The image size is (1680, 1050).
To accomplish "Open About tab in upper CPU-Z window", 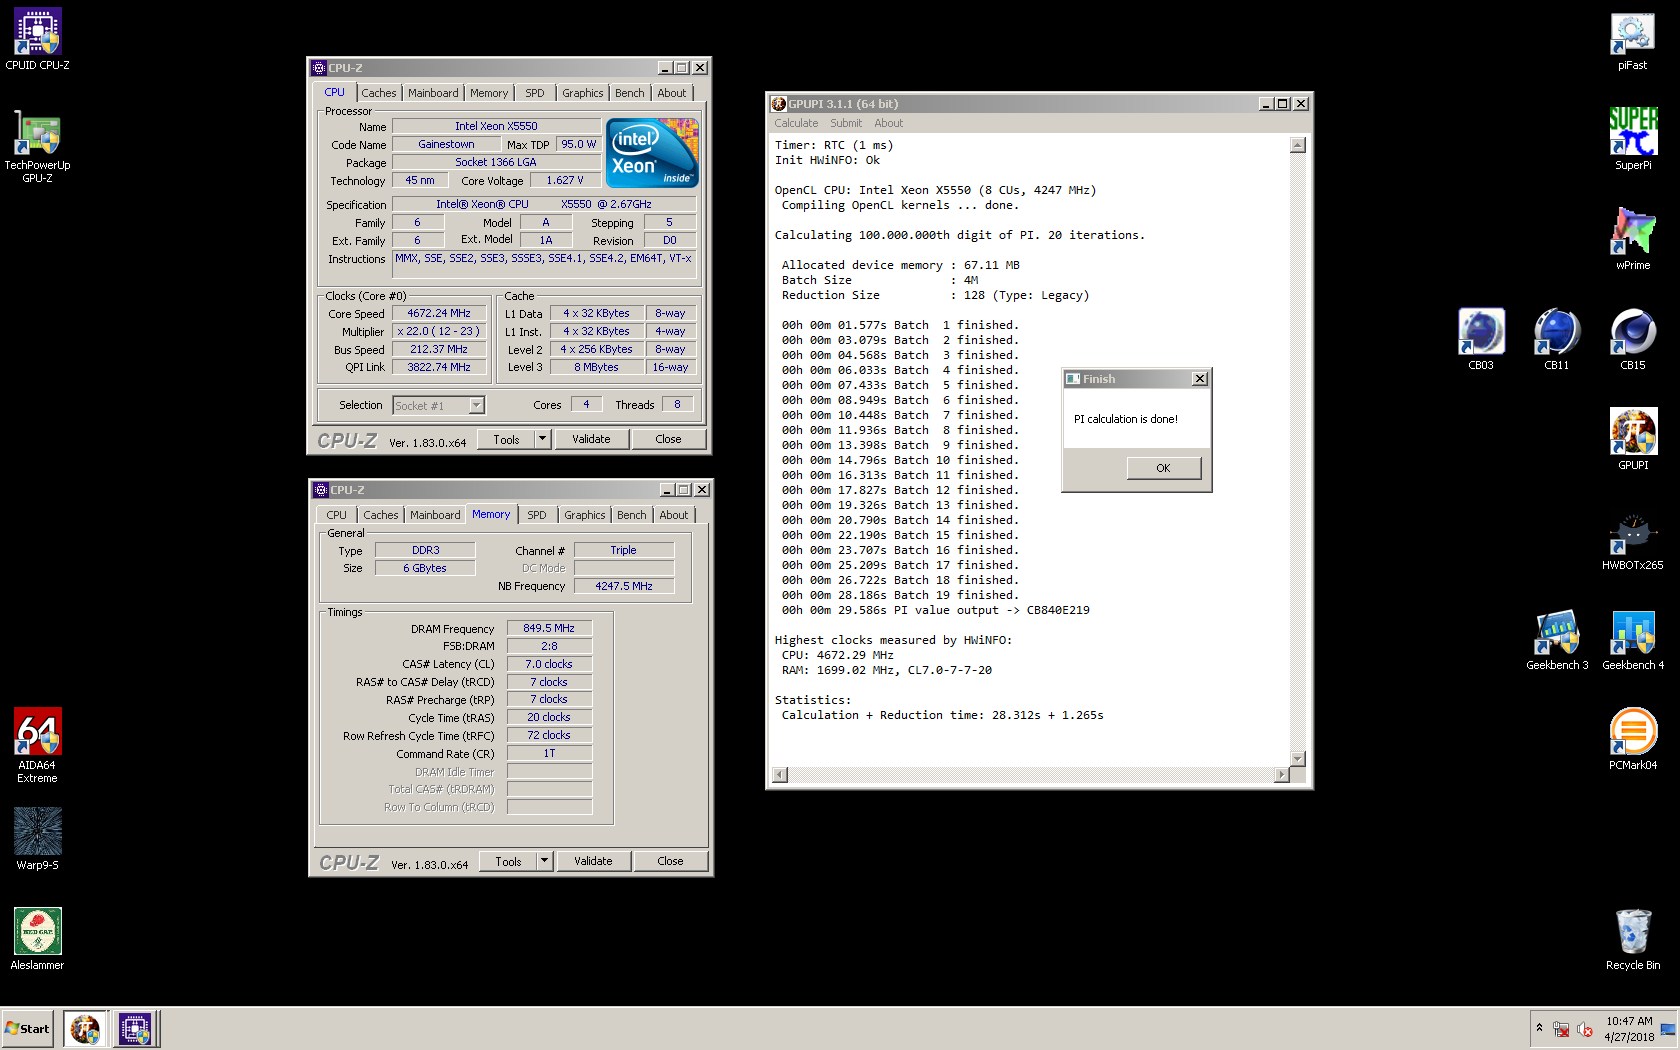I will pyautogui.click(x=672, y=93).
